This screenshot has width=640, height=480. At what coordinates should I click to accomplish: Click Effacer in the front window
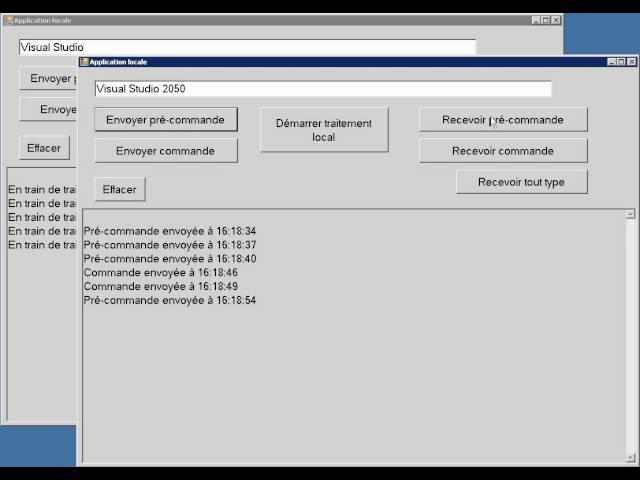[x=120, y=189]
